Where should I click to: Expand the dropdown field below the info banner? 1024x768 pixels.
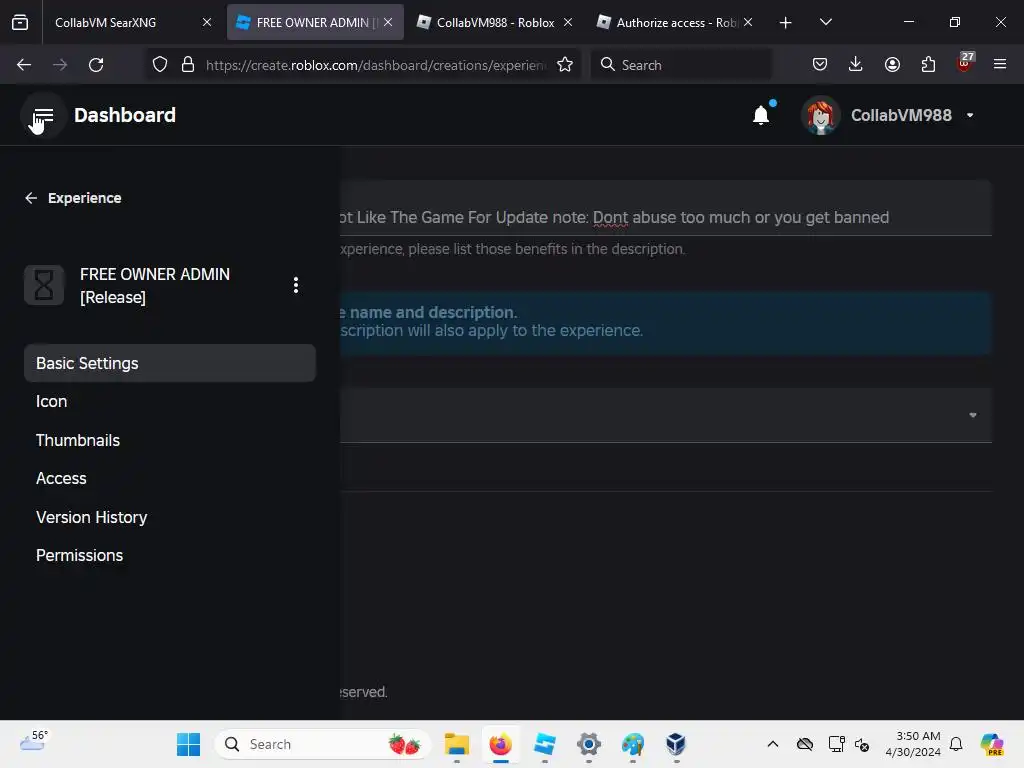(x=665, y=415)
